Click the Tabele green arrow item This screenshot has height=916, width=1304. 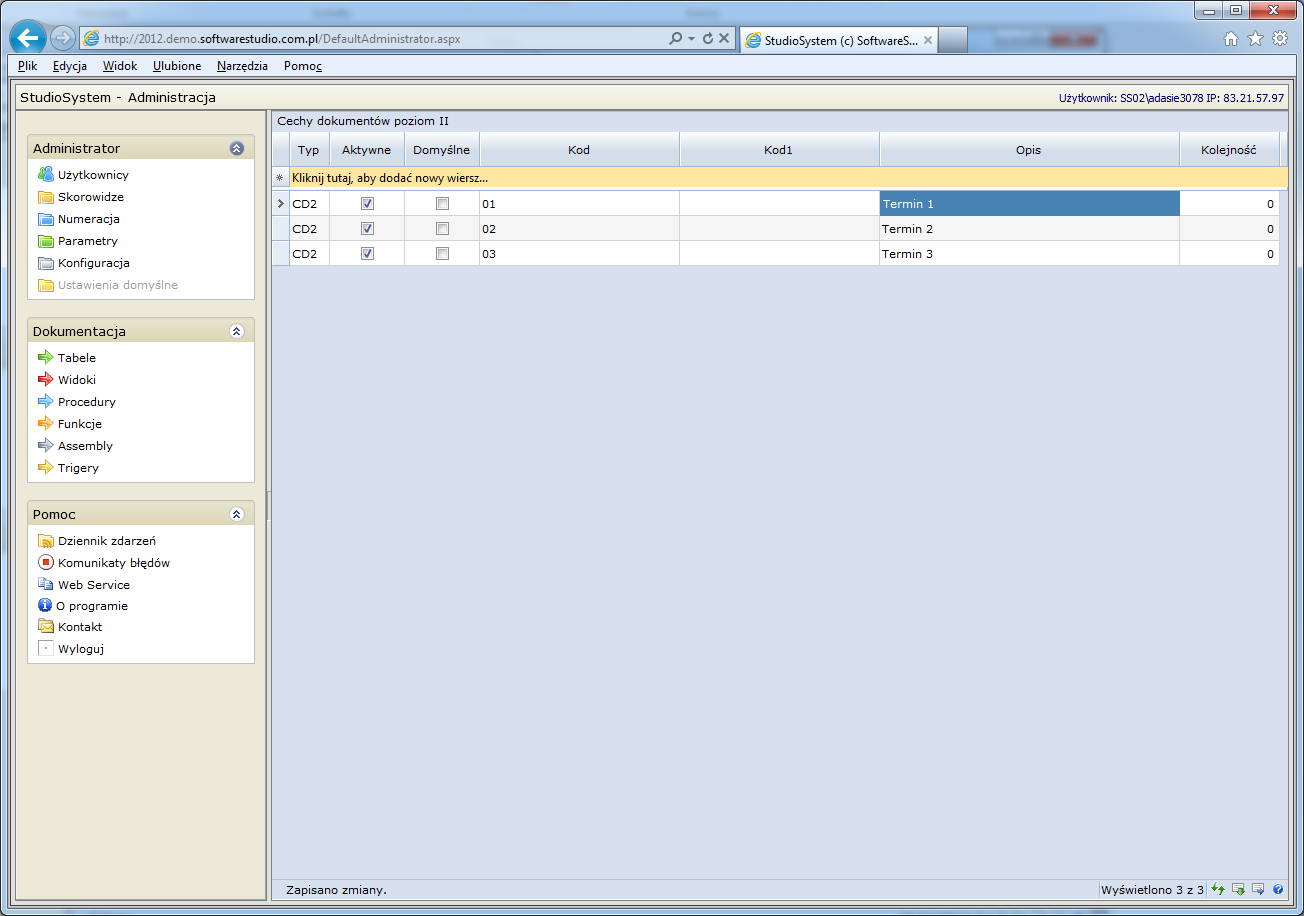[76, 358]
